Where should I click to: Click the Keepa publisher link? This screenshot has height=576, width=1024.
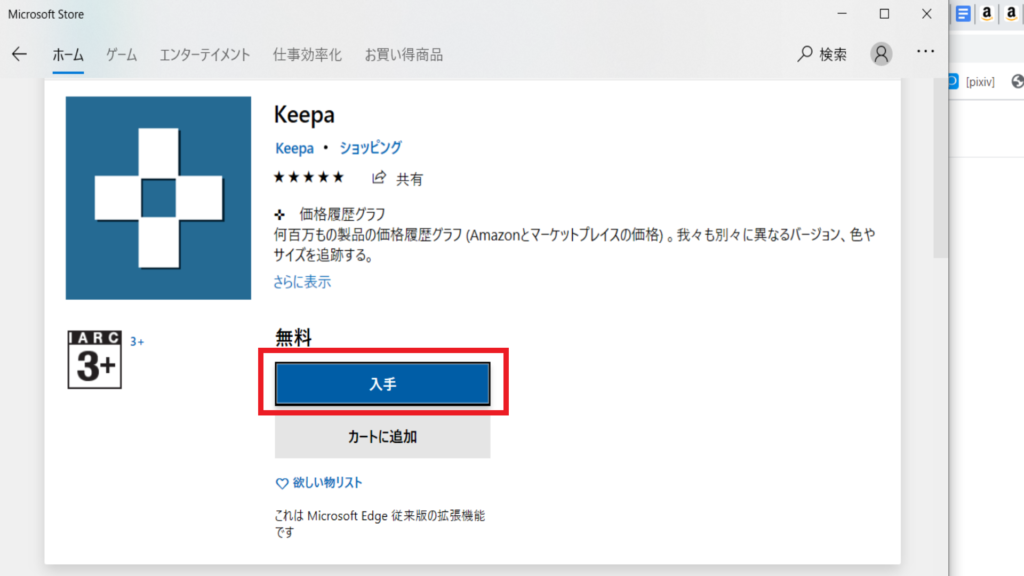pos(295,148)
